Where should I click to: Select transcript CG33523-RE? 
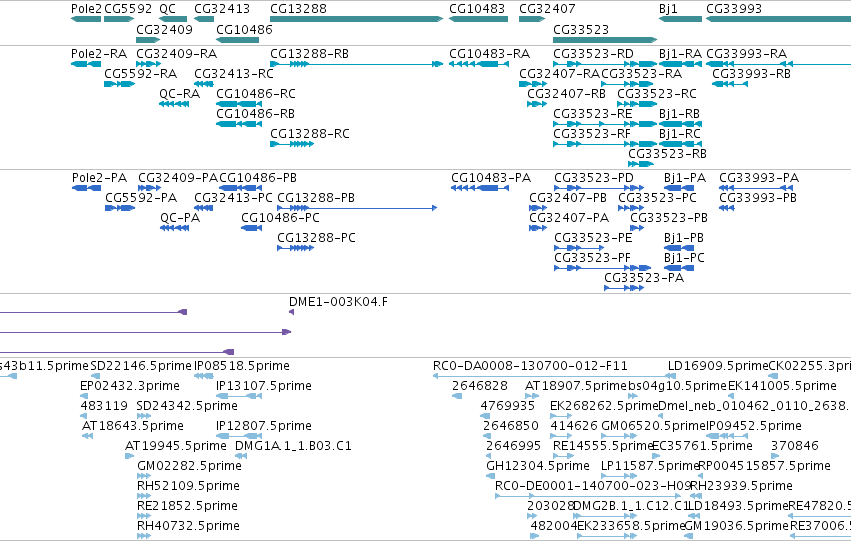tap(605, 124)
